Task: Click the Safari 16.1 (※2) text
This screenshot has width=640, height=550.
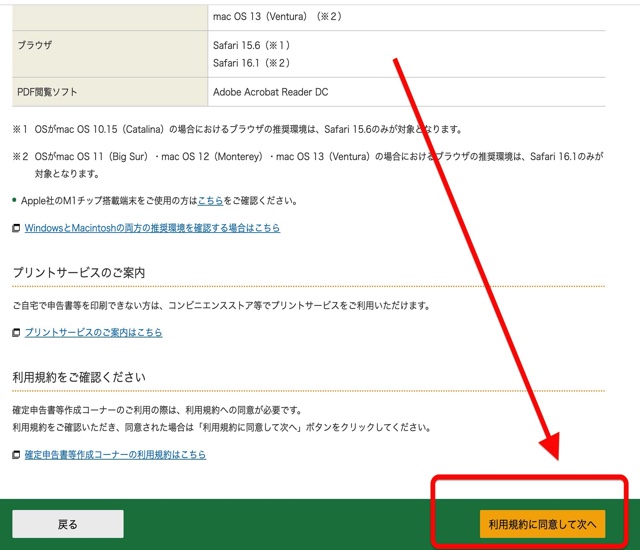Action: (251, 62)
